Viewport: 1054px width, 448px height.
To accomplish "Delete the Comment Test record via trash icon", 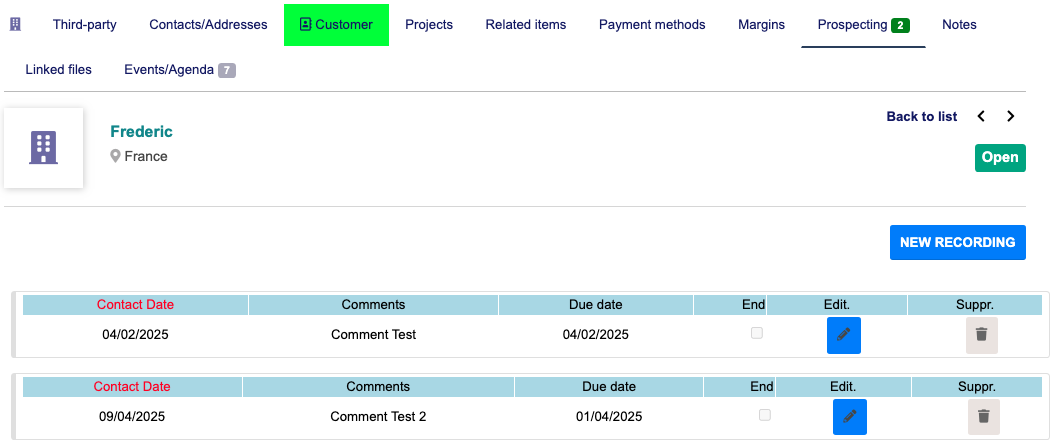I will pyautogui.click(x=981, y=335).
